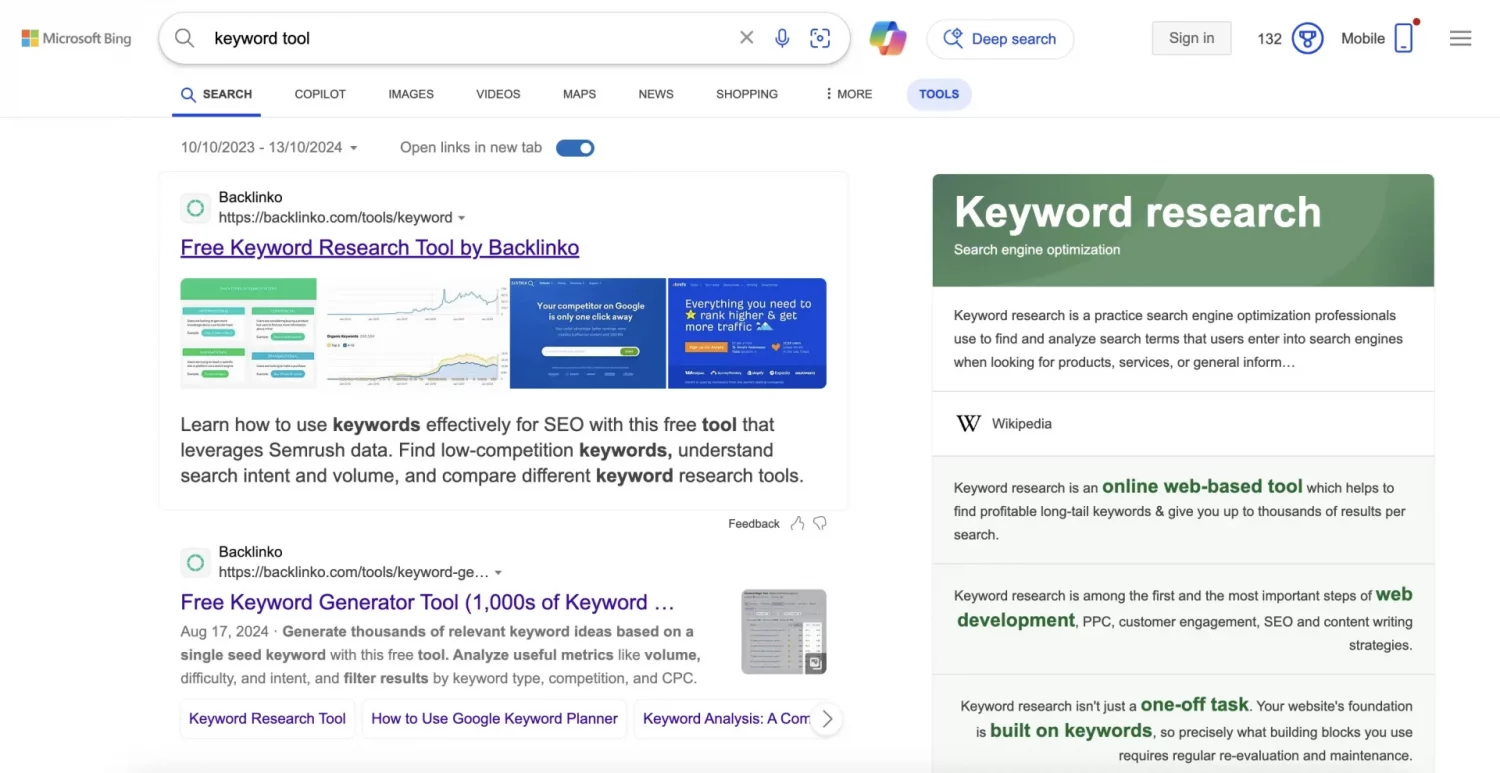
Task: Open Keyword Generator result thumbnail
Action: coord(784,632)
